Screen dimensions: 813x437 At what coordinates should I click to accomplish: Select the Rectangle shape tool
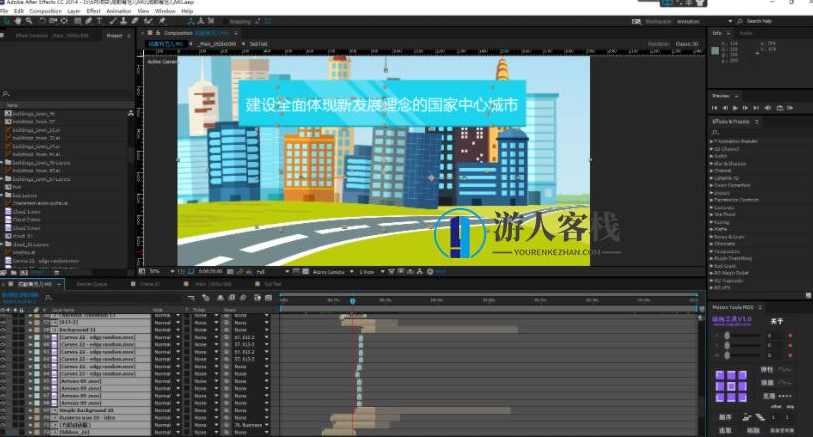(77, 21)
